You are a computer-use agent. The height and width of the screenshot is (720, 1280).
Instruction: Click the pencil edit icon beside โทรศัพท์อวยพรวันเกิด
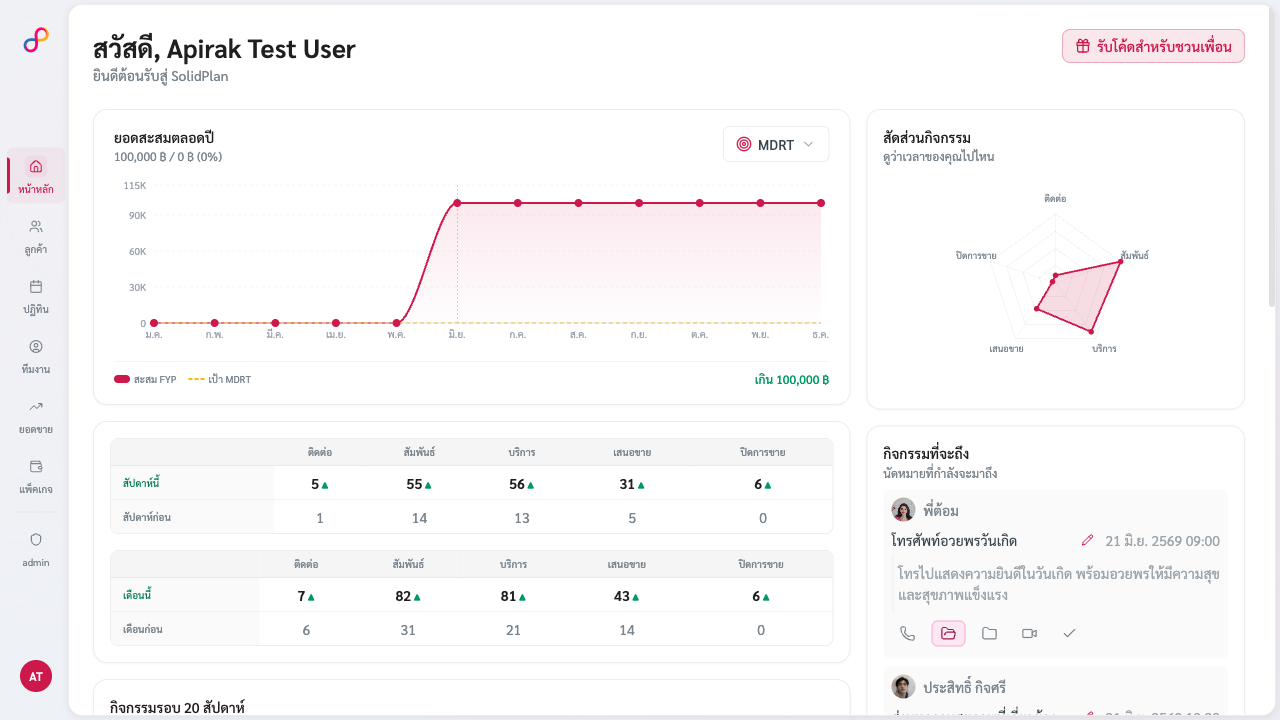coord(1088,541)
